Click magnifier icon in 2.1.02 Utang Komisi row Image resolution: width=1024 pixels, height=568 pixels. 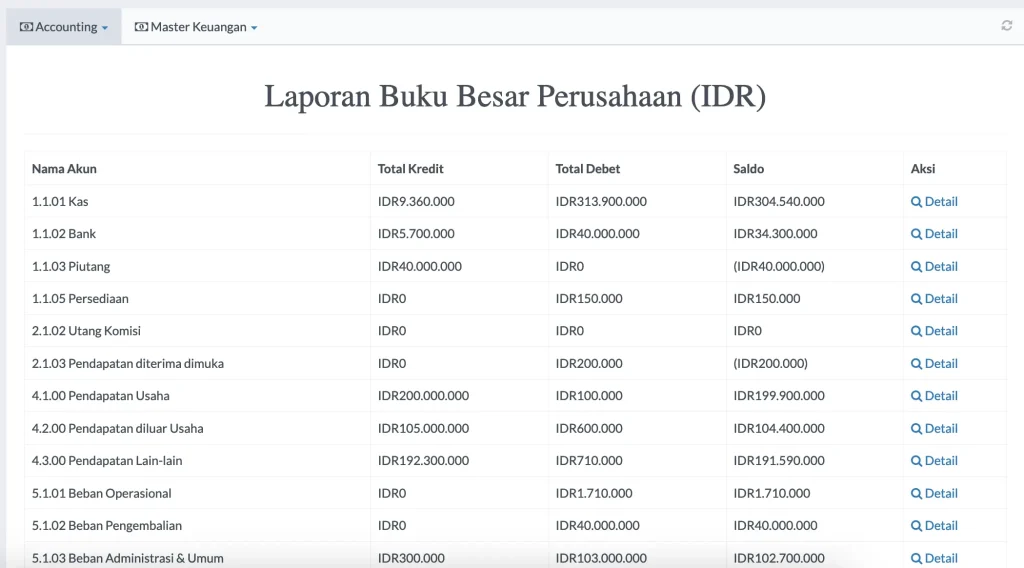click(x=916, y=331)
